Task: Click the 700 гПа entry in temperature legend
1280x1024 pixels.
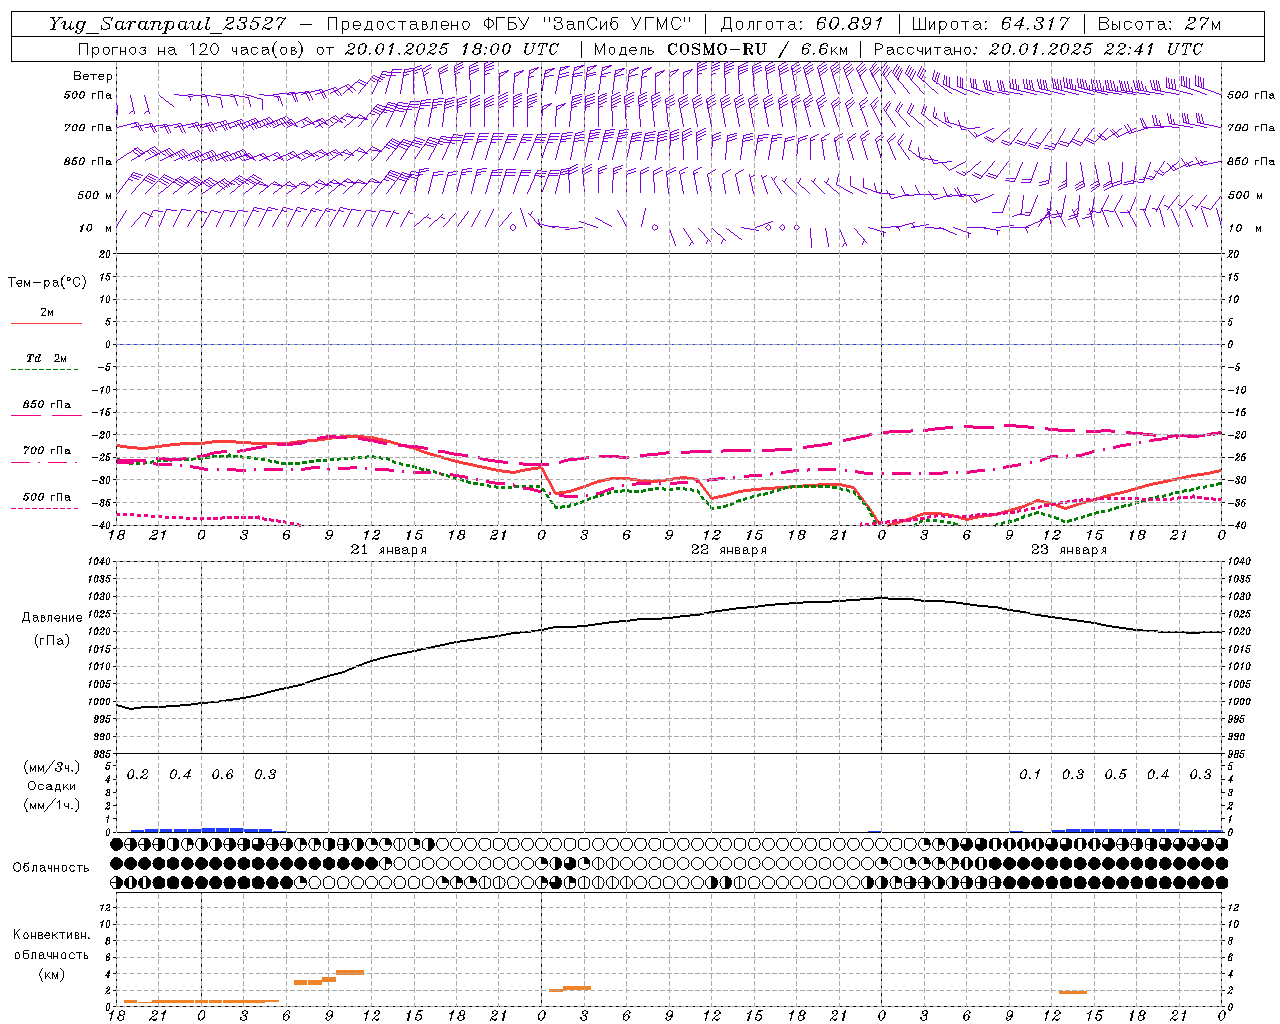Action: (47, 451)
